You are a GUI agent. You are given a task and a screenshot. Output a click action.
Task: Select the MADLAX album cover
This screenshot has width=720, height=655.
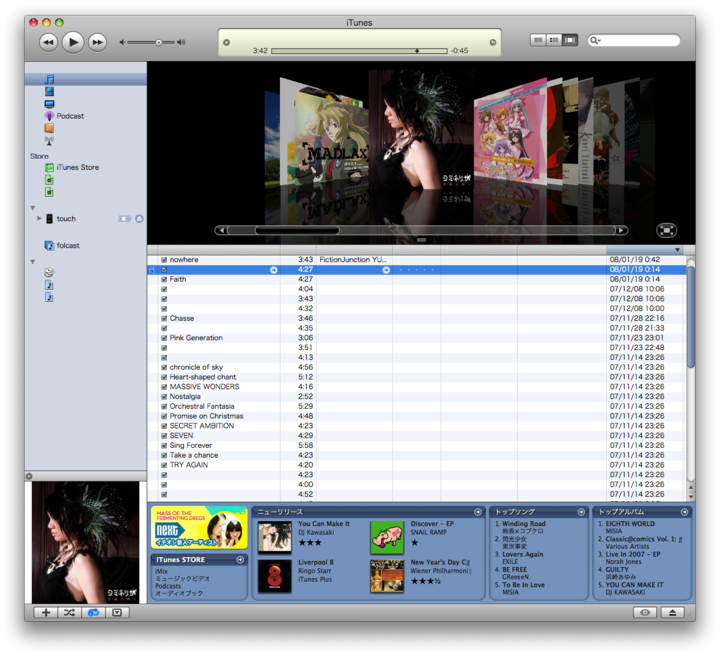tap(332, 140)
